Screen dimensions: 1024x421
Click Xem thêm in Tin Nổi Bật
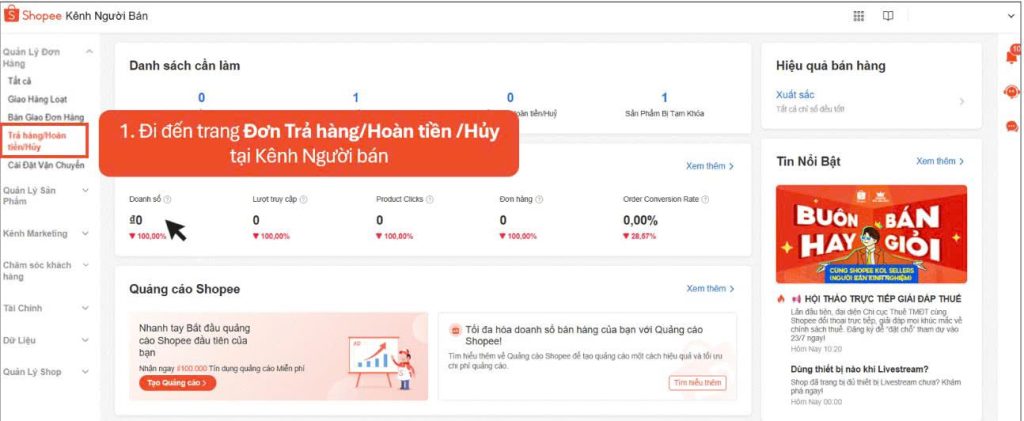coord(940,161)
